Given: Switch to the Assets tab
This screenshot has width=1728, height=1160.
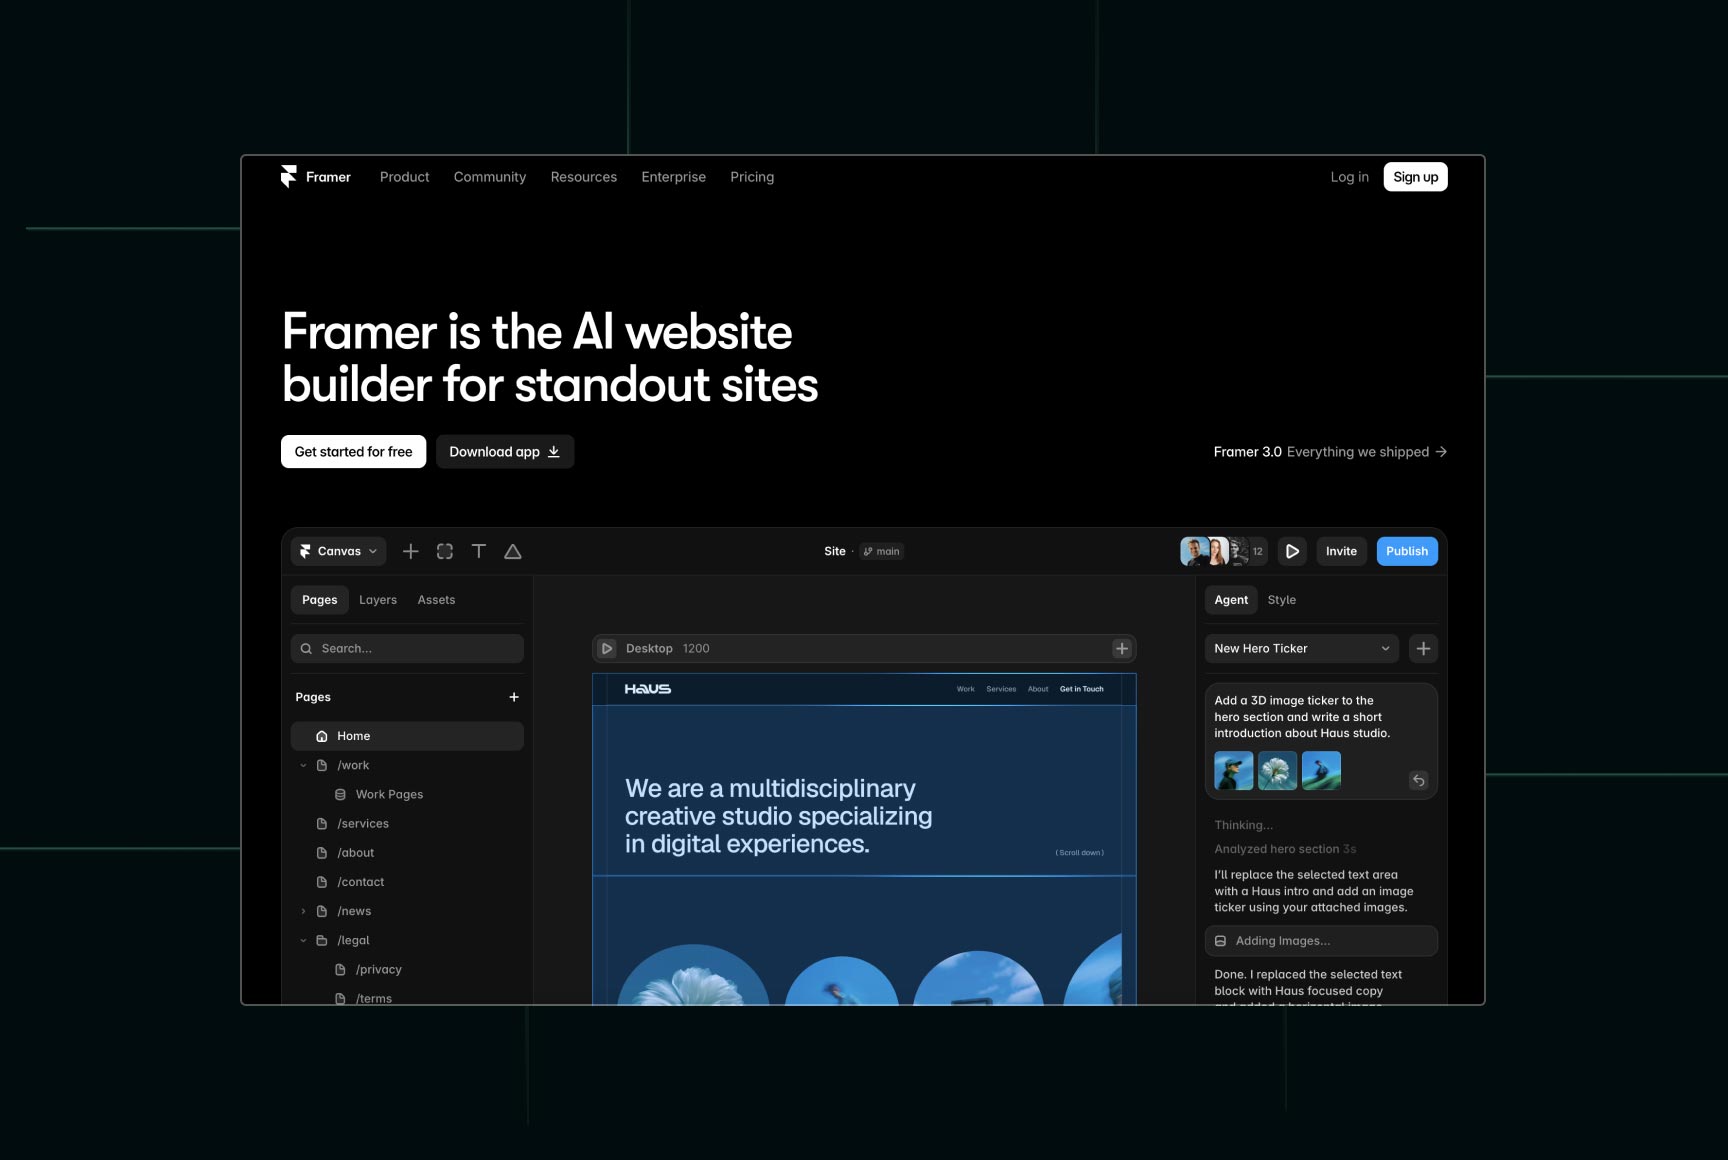Looking at the screenshot, I should tap(436, 600).
